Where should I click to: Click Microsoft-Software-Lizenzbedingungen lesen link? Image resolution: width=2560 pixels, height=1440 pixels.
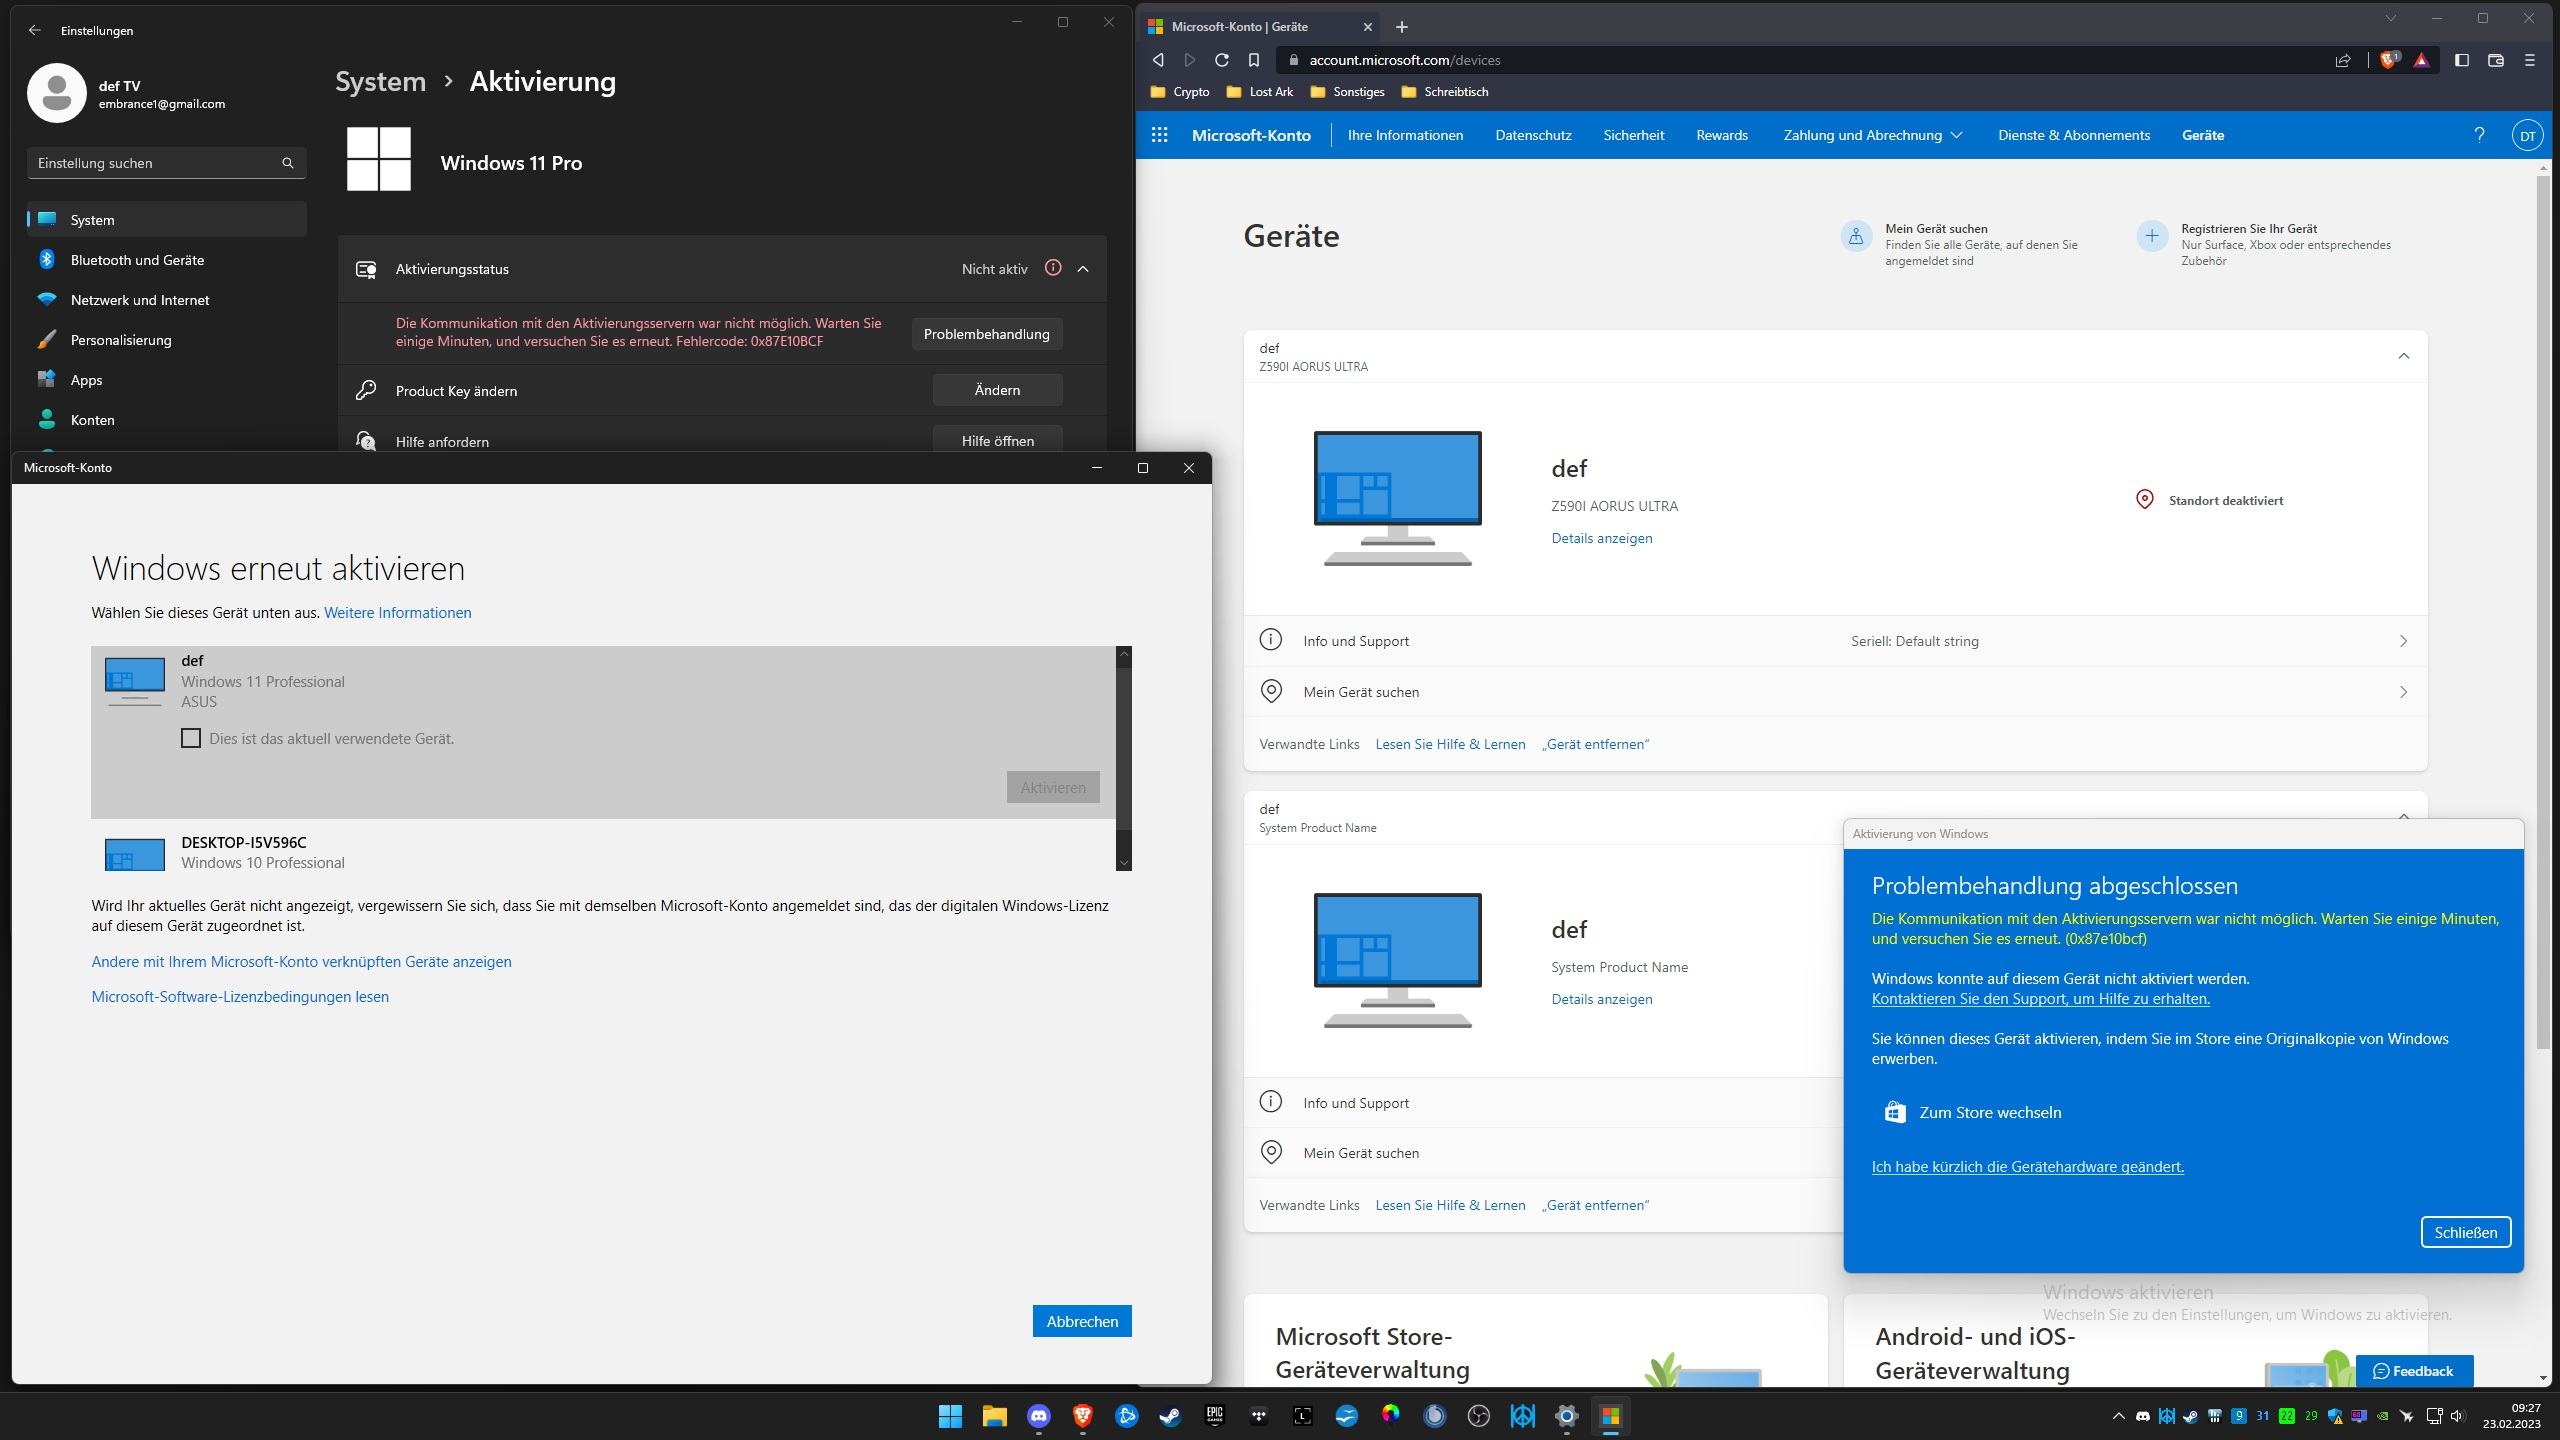[240, 996]
